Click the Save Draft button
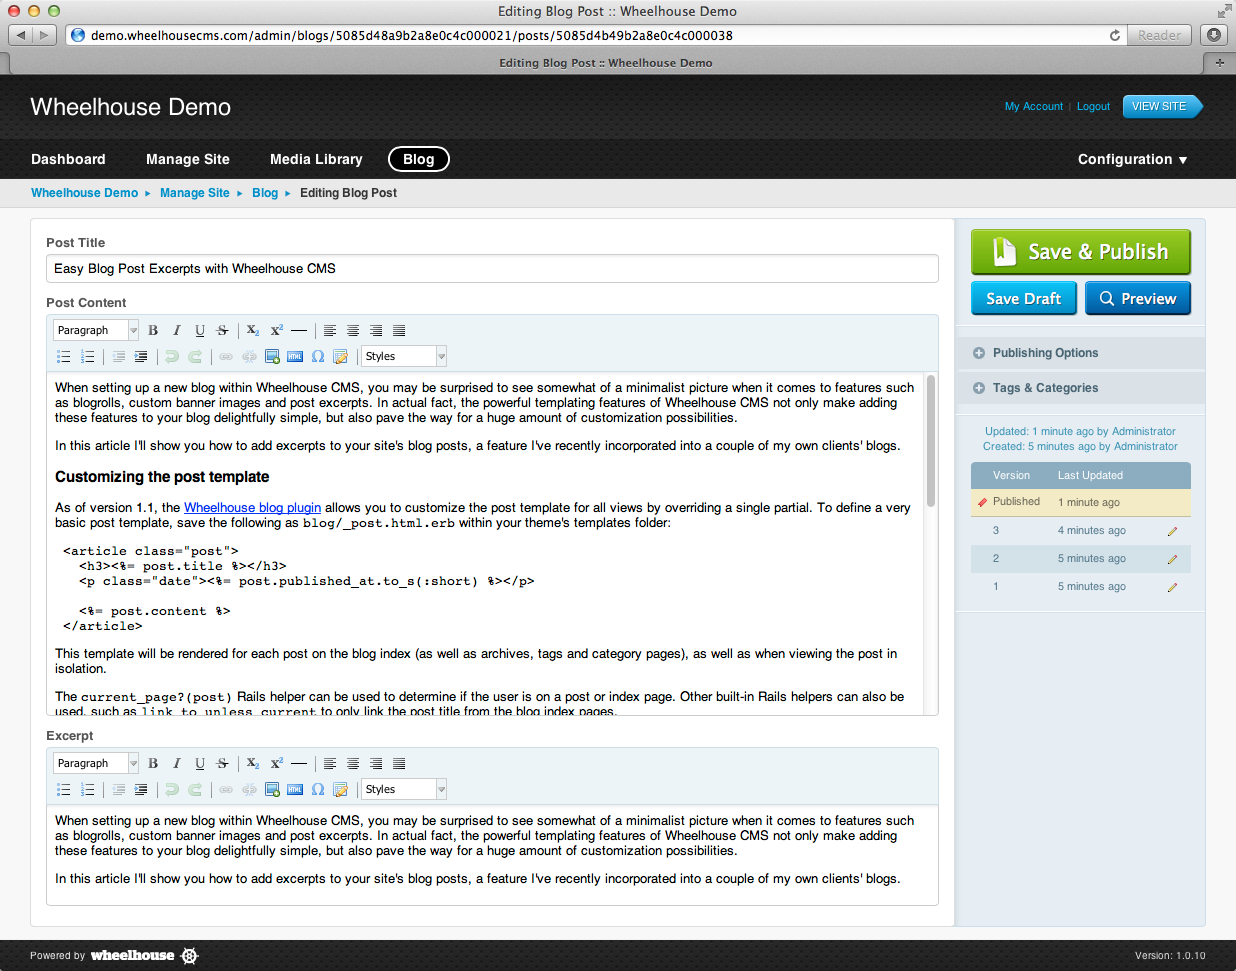The image size is (1236, 971). tap(1024, 298)
